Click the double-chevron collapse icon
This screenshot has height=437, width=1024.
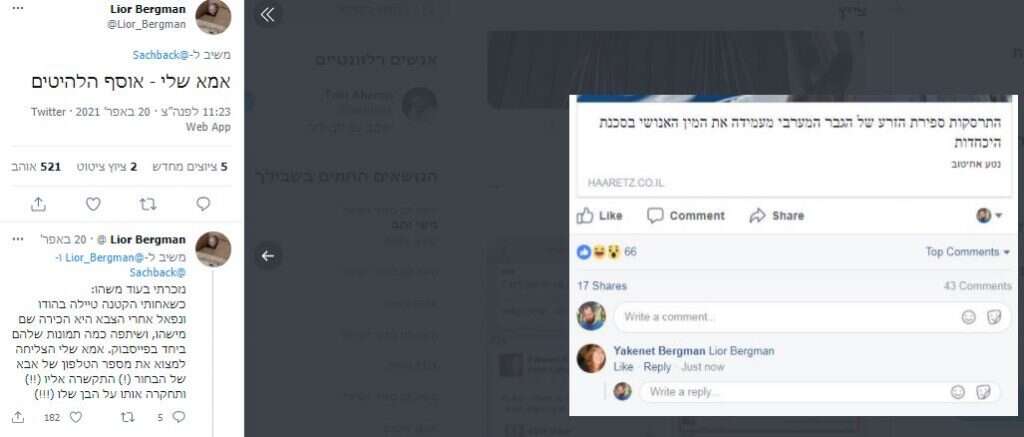[267, 15]
